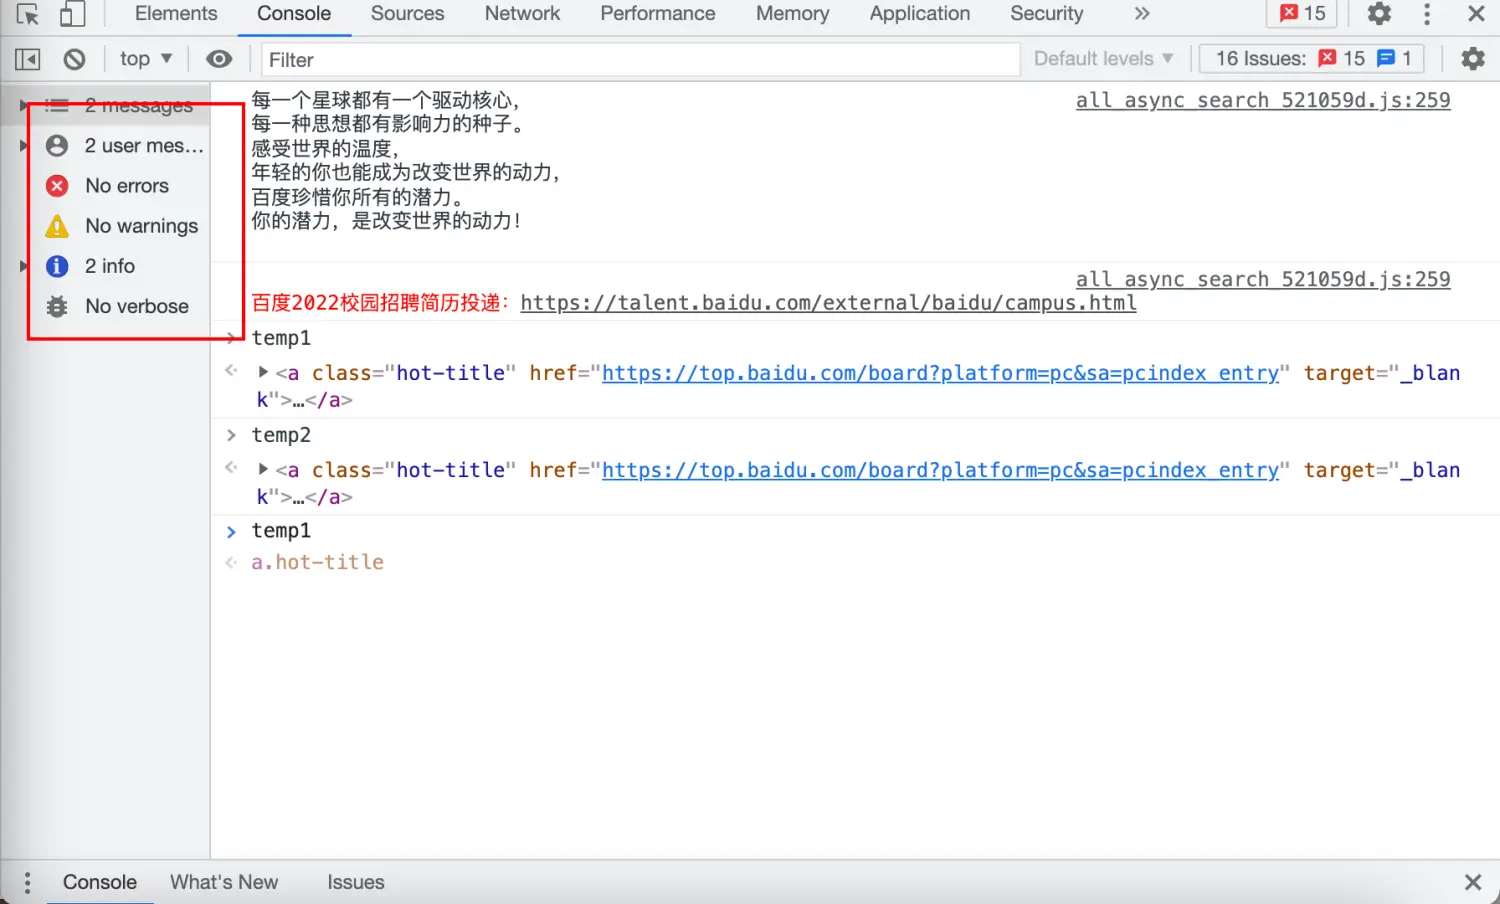Click the temp2 console input entry
Screen dimensions: 1500x904
point(281,435)
